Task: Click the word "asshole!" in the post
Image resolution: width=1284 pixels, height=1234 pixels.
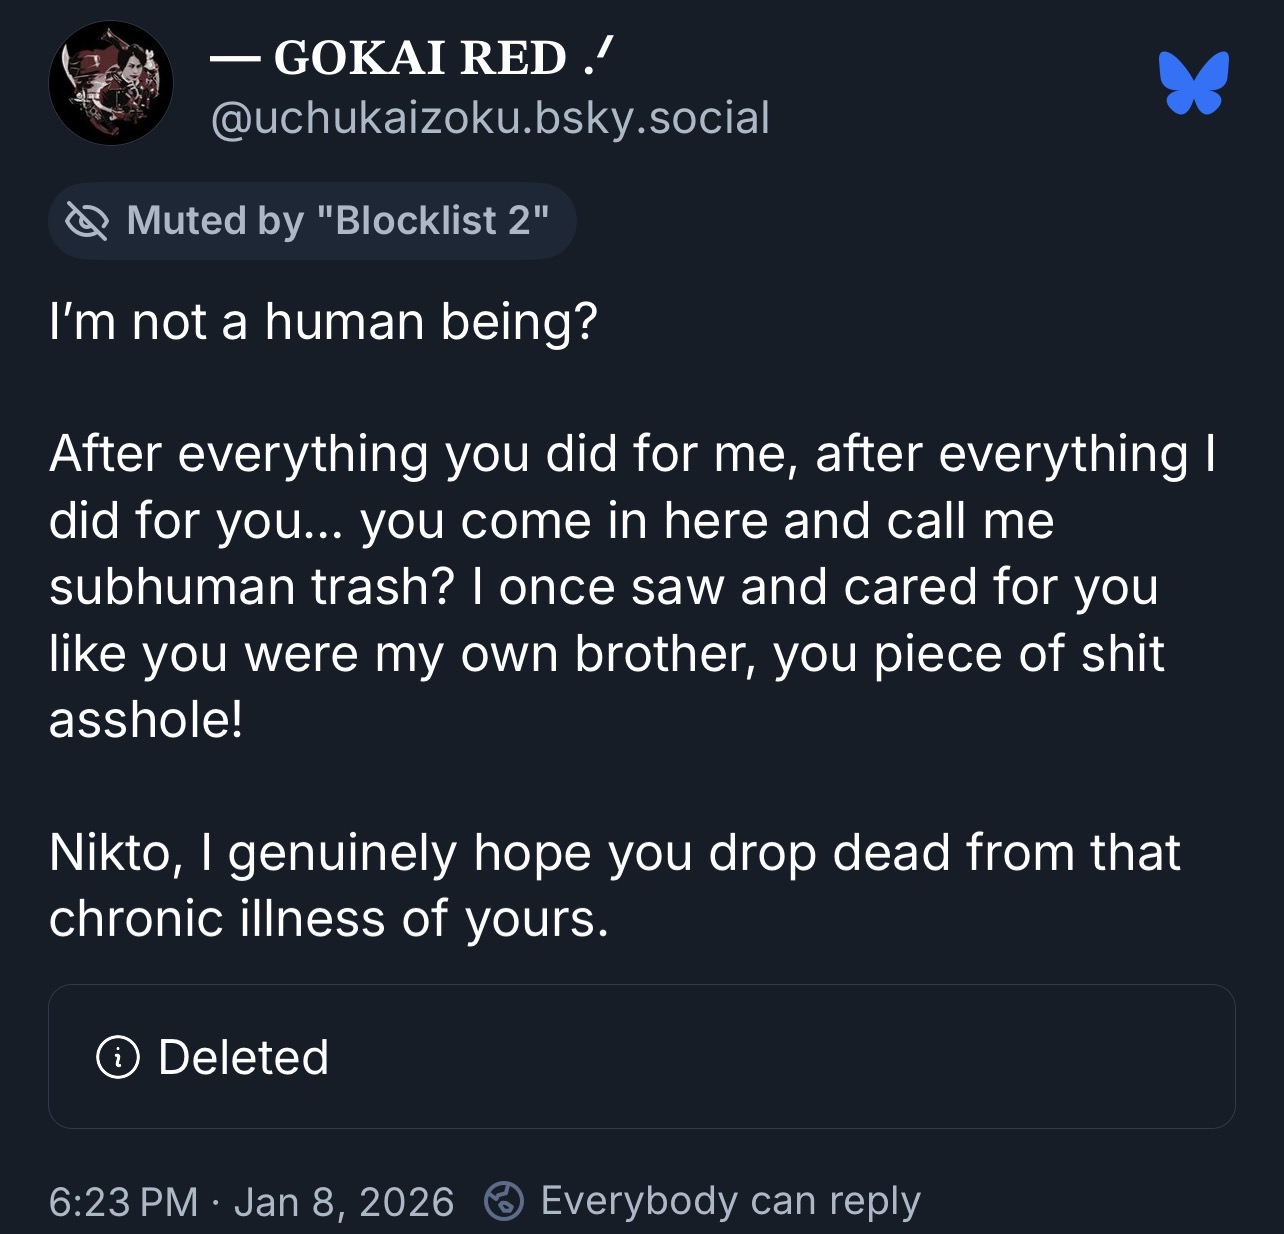Action: click(x=146, y=719)
